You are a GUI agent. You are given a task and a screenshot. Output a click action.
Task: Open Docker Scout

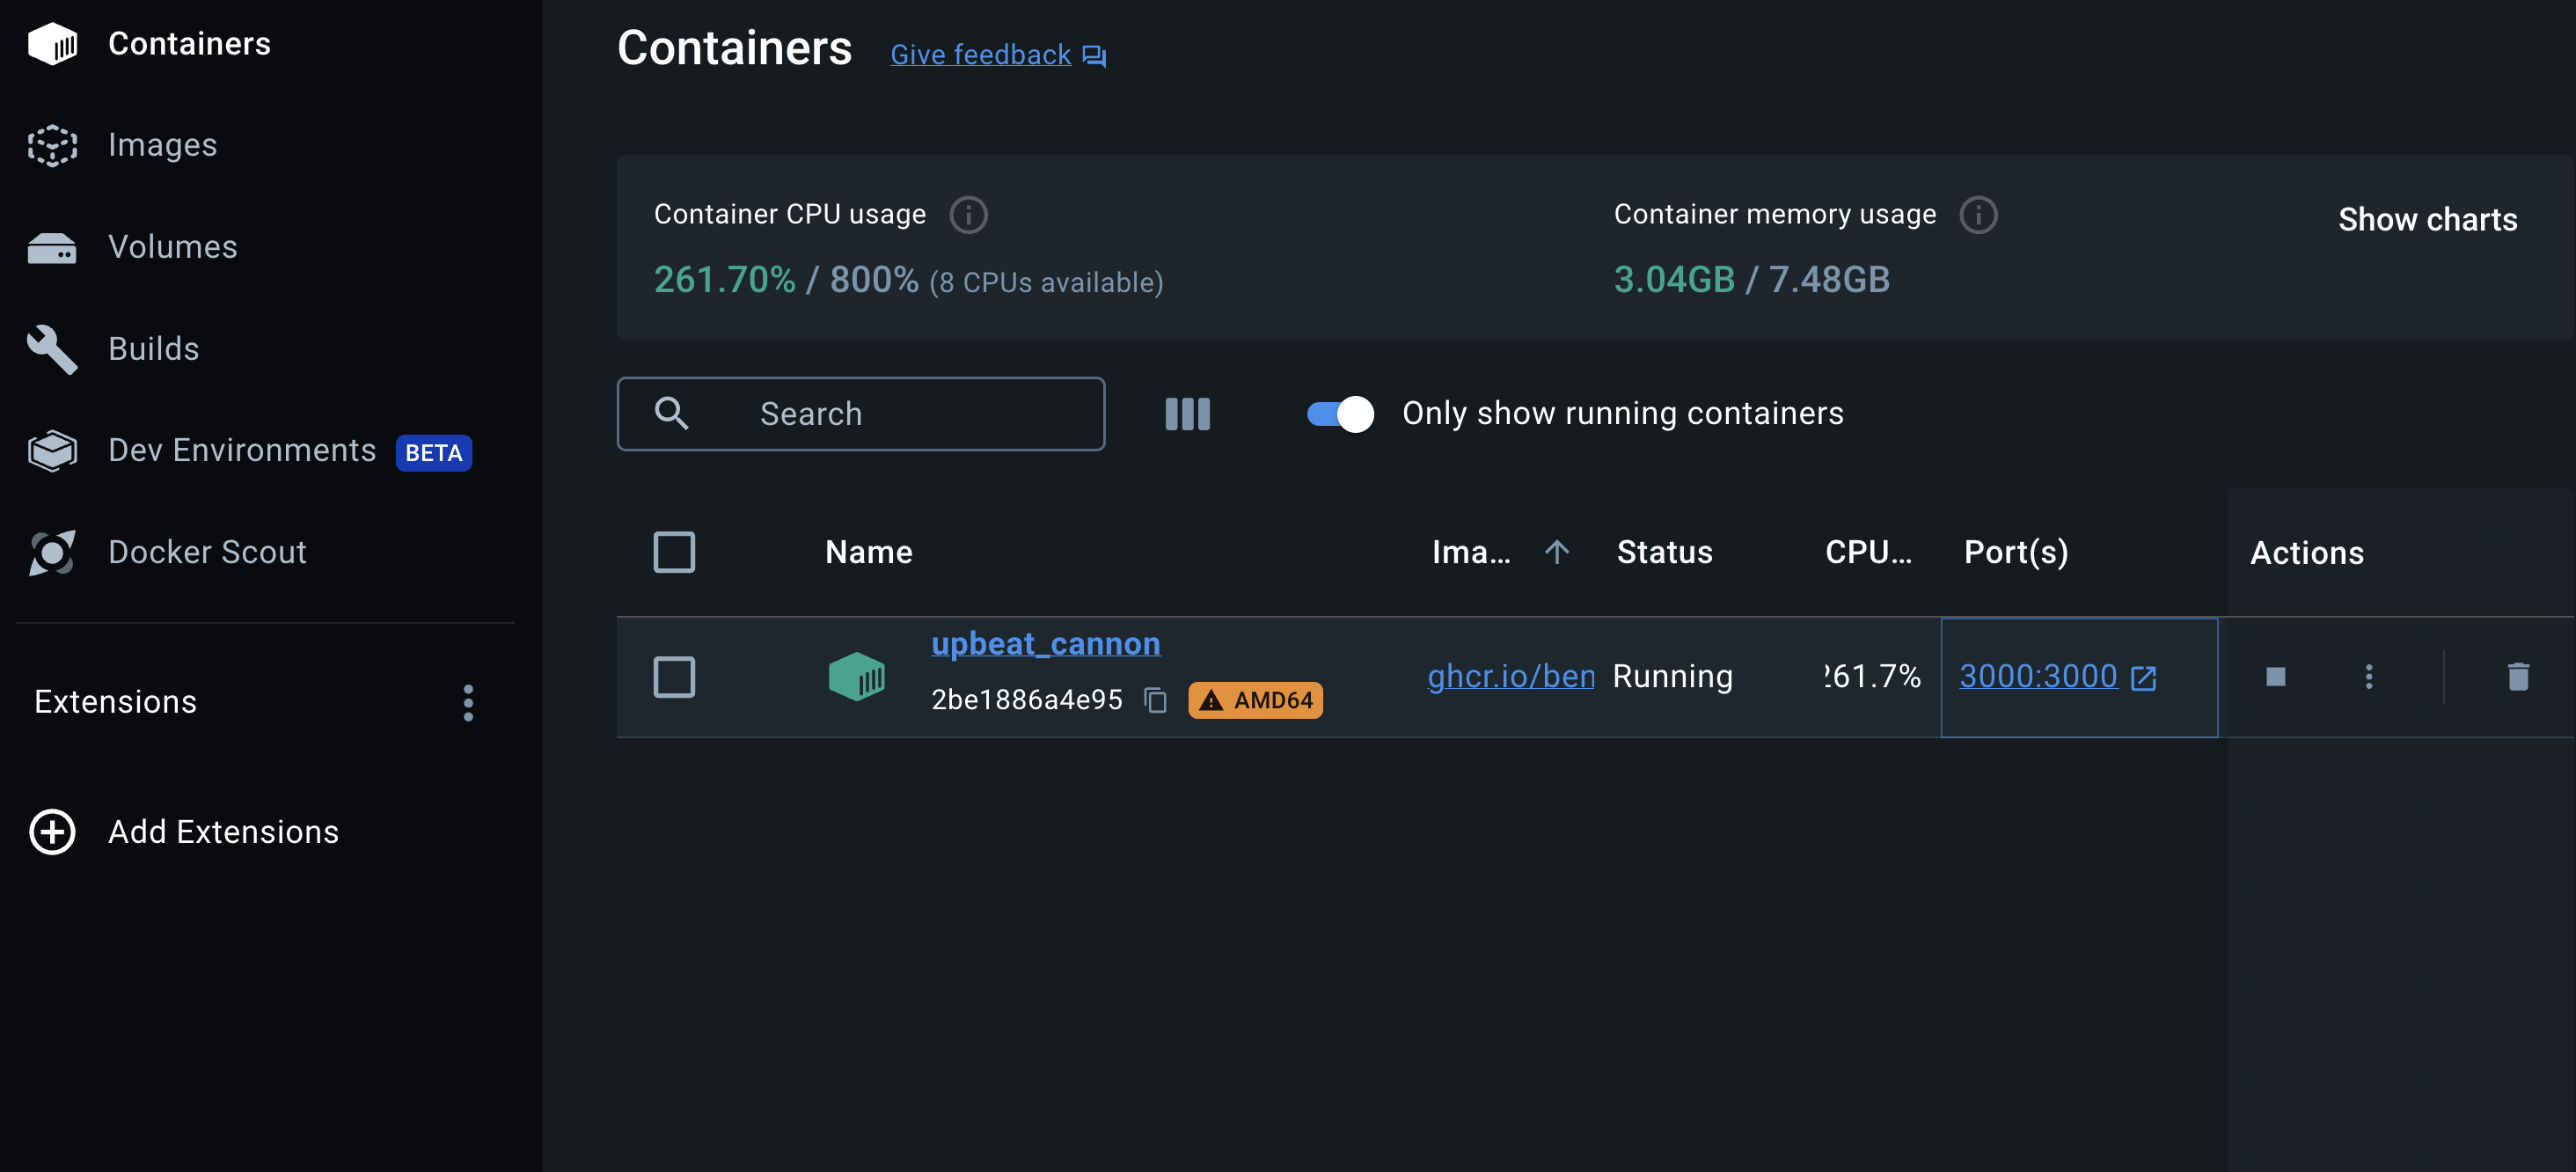pos(206,552)
